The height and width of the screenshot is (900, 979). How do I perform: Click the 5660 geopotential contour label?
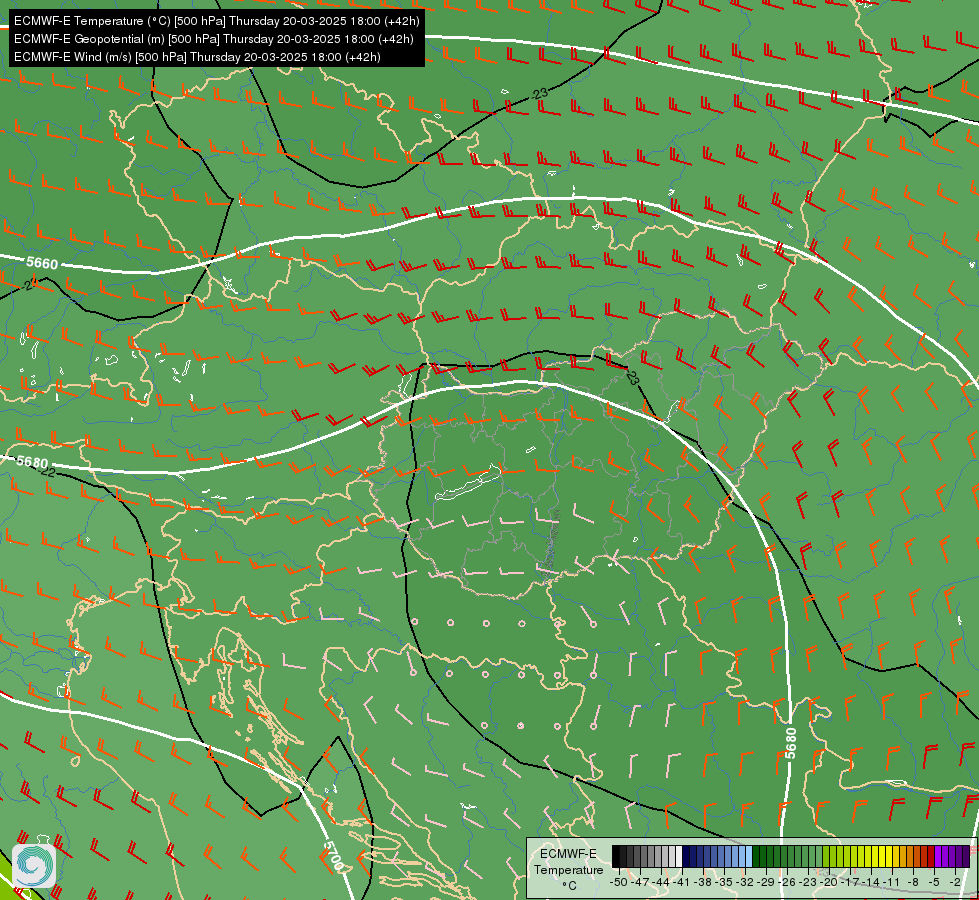(42, 263)
